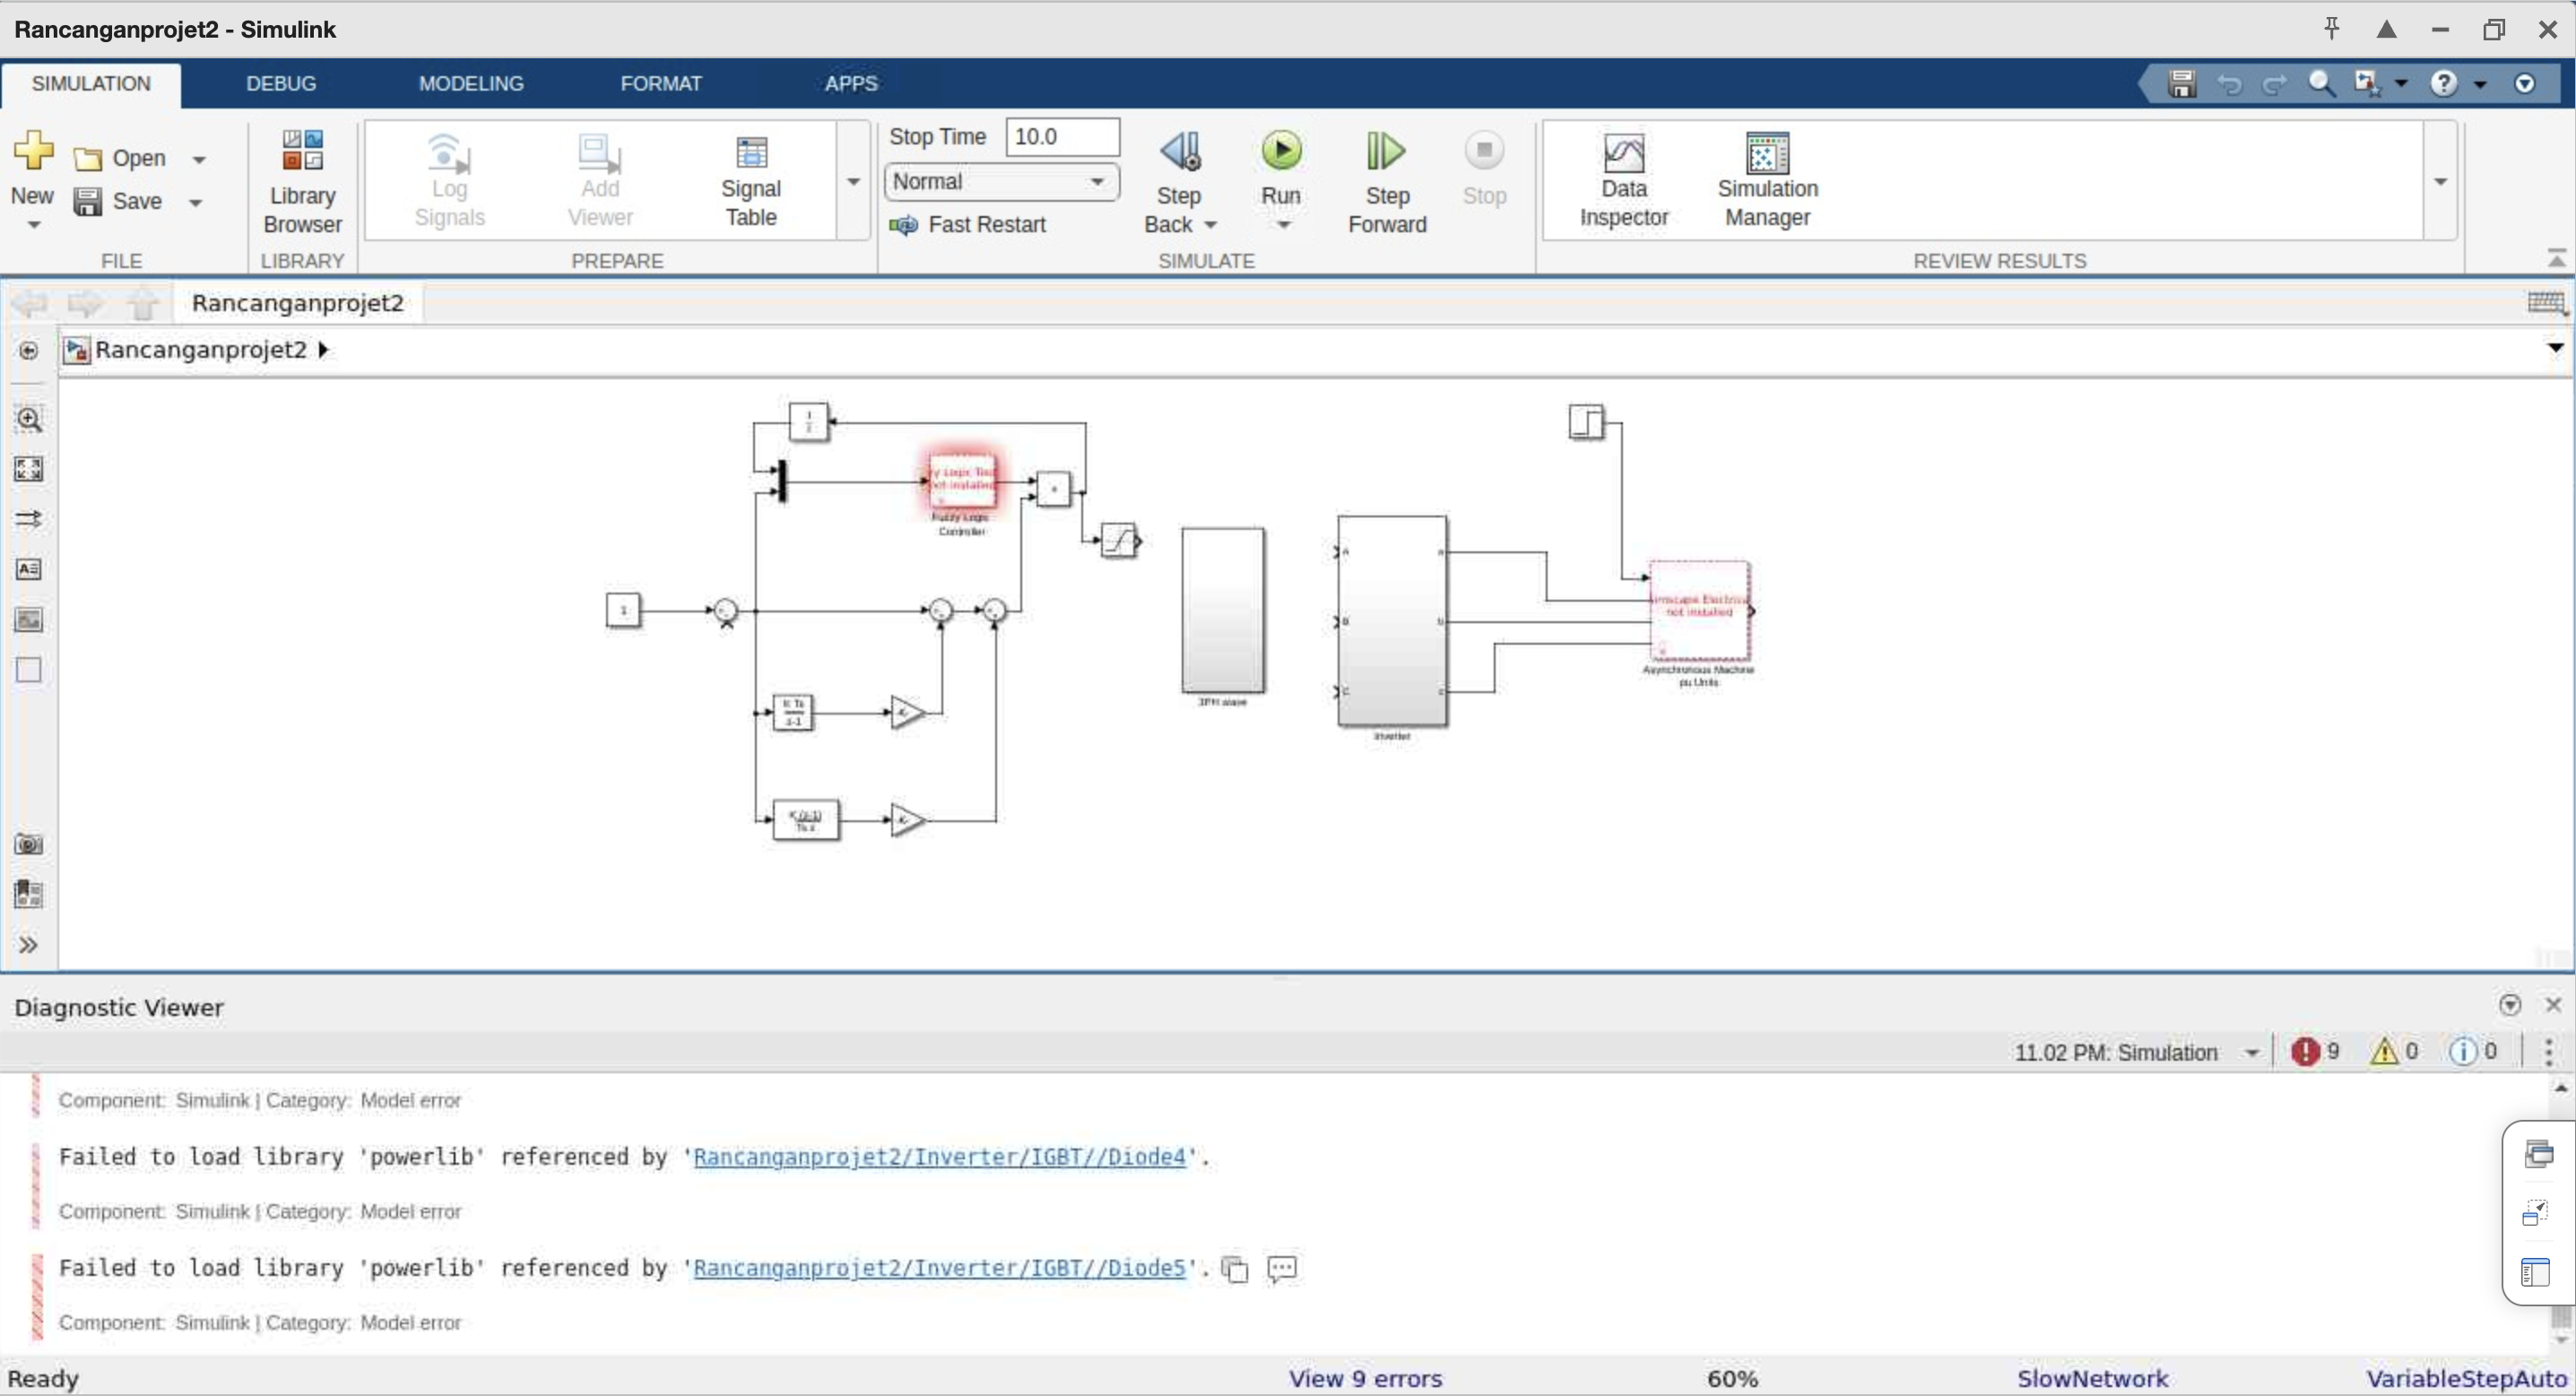Screen dimensions: 2576x1396
Task: Select the Annotation text tool
Action: 29,569
